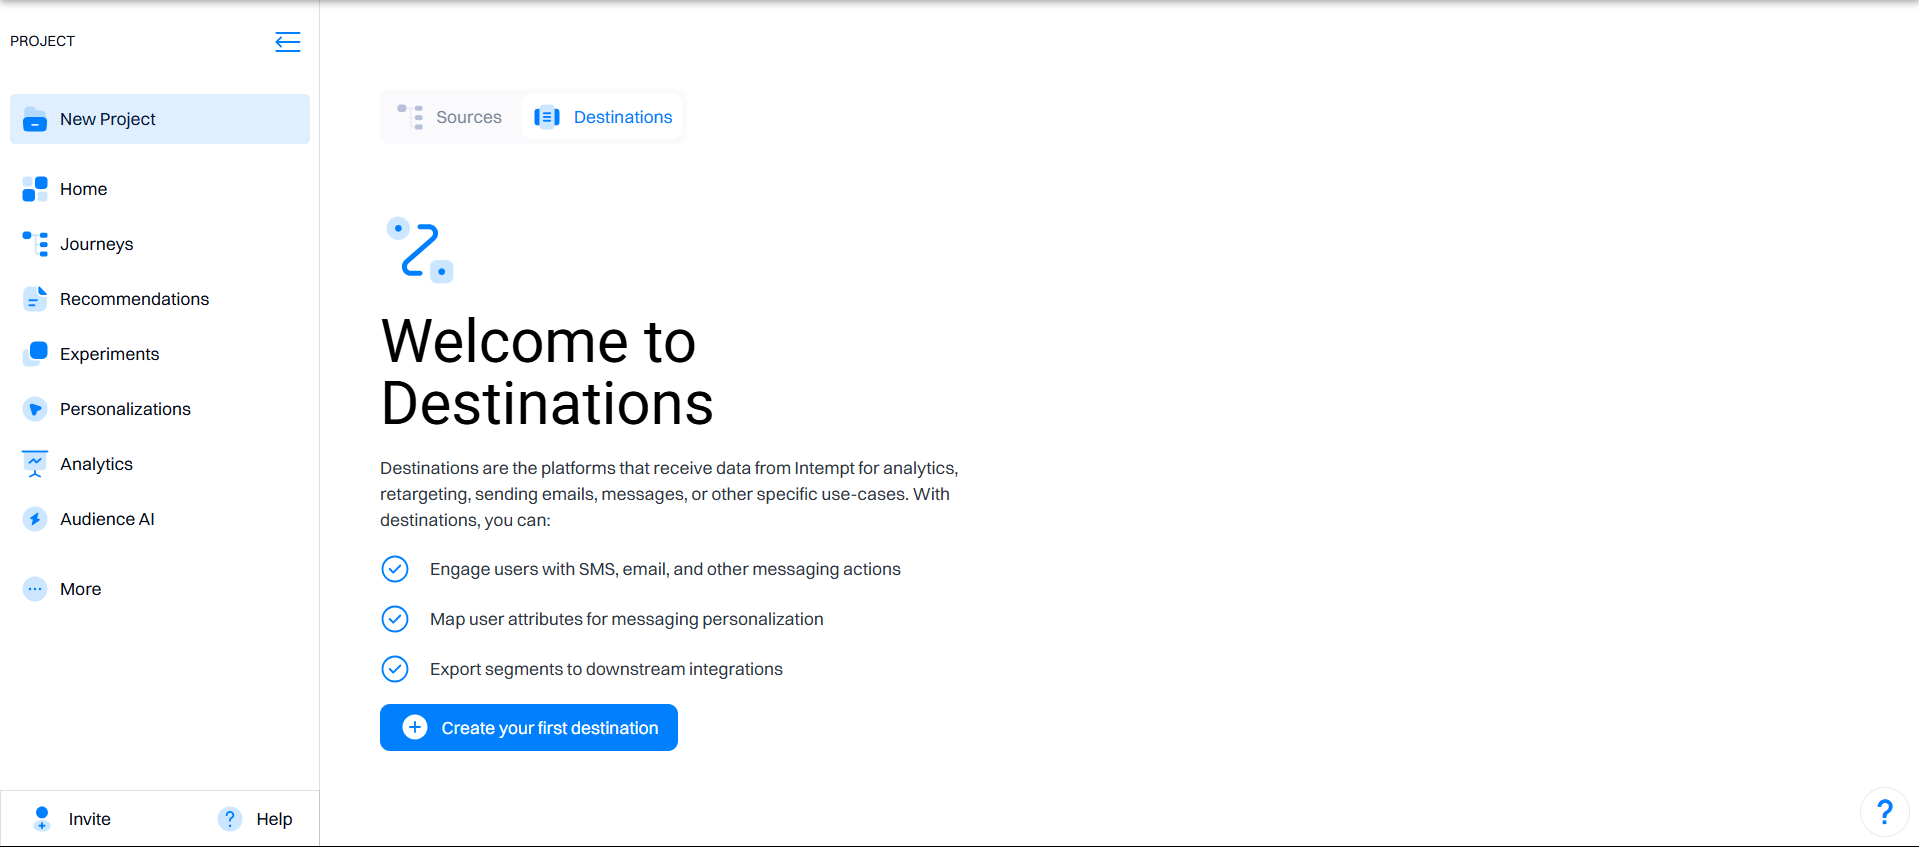Click the Home grid icon
The image size is (1919, 847).
click(35, 189)
